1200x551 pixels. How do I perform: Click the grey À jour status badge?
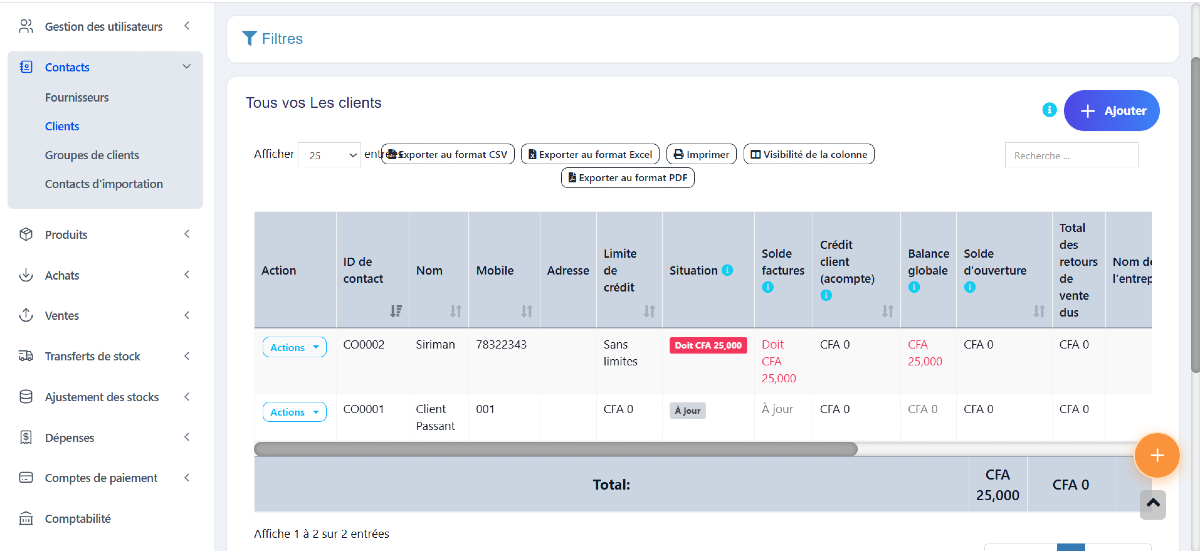688,410
